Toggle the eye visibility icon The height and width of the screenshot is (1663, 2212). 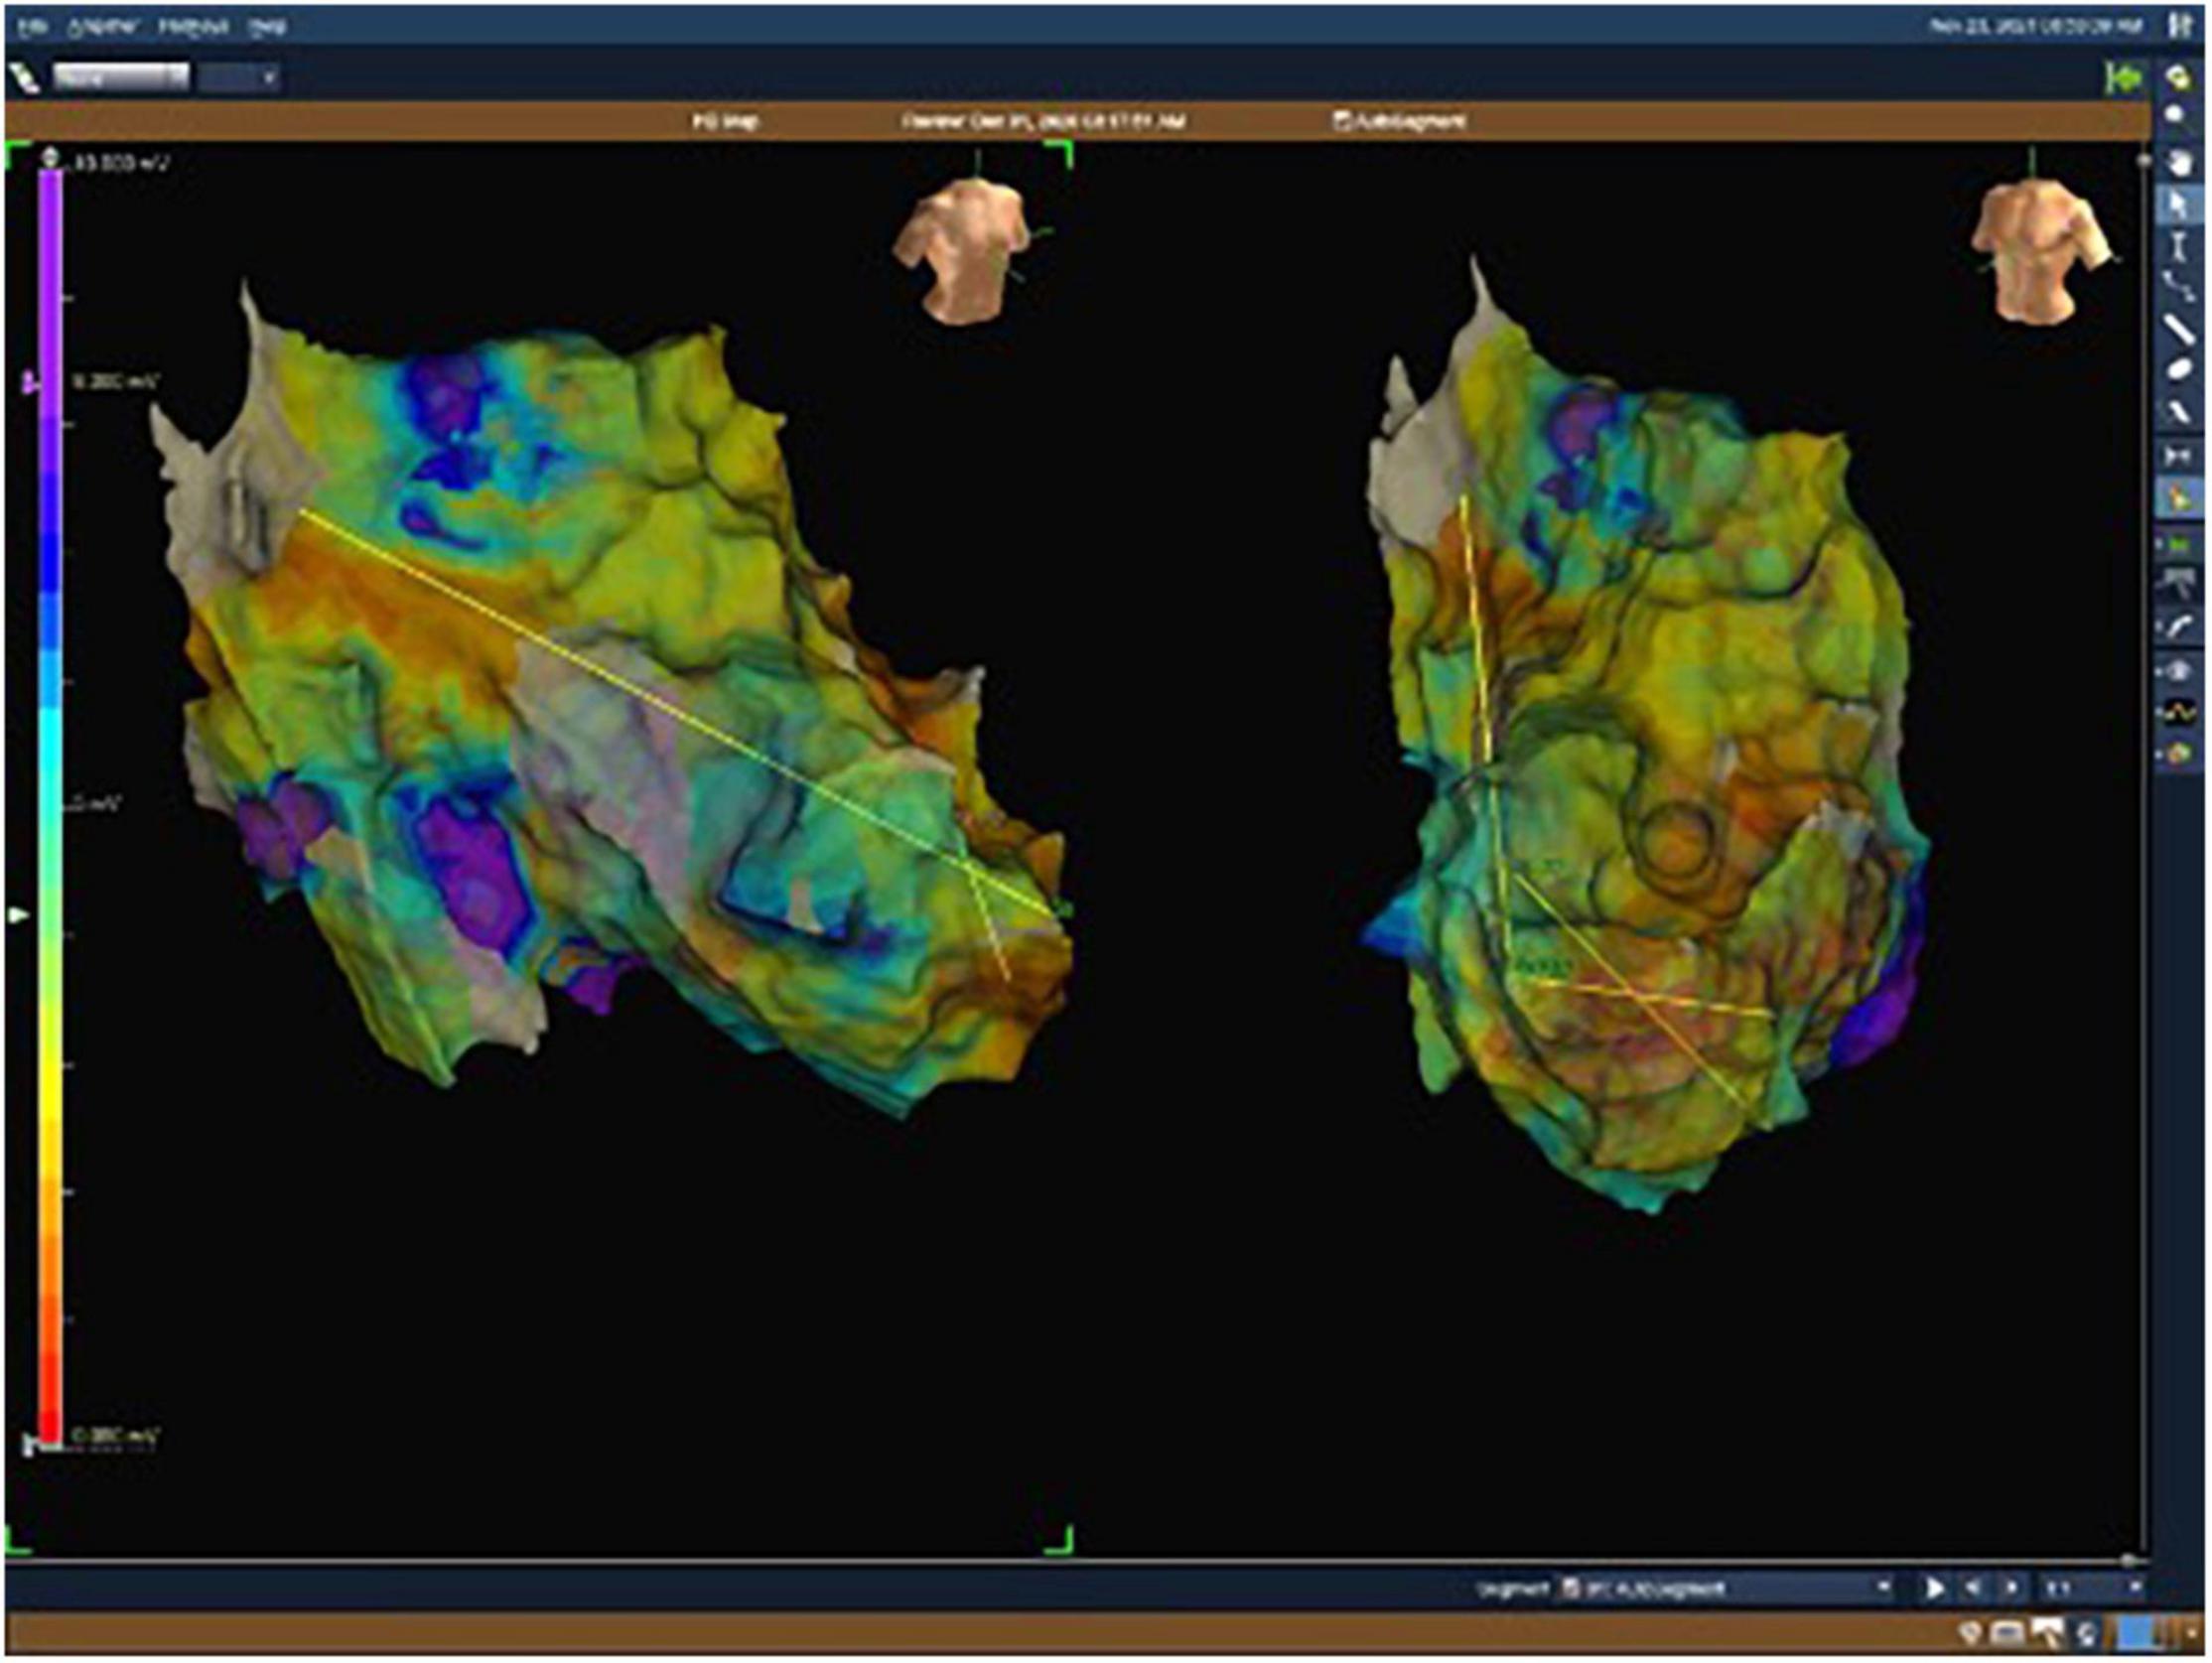(2178, 670)
